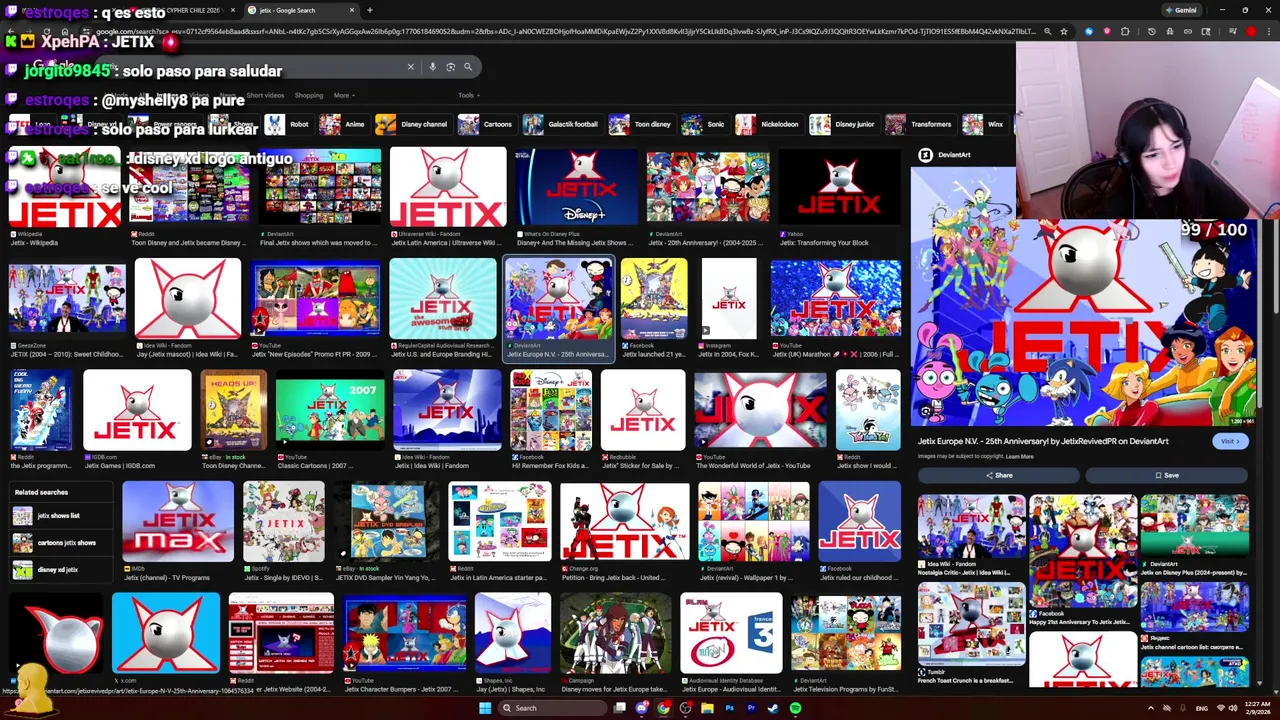Open the Jetix Max IMDb thumbnail
Screen dimensions: 1280x720
[178, 522]
